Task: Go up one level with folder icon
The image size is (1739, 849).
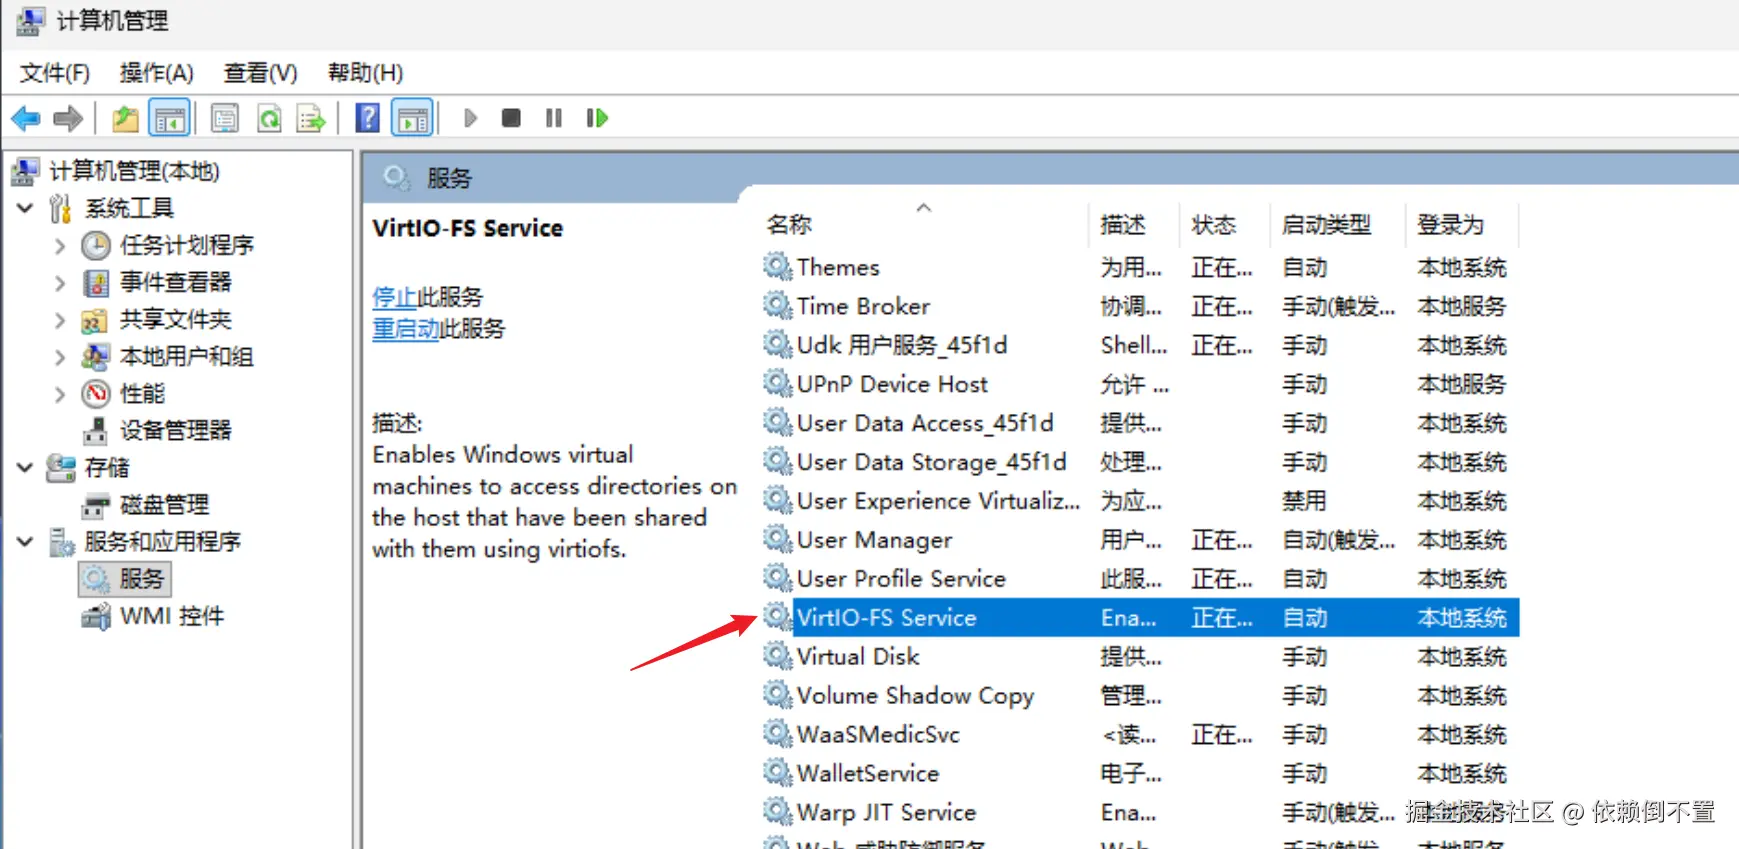Action: (x=125, y=119)
